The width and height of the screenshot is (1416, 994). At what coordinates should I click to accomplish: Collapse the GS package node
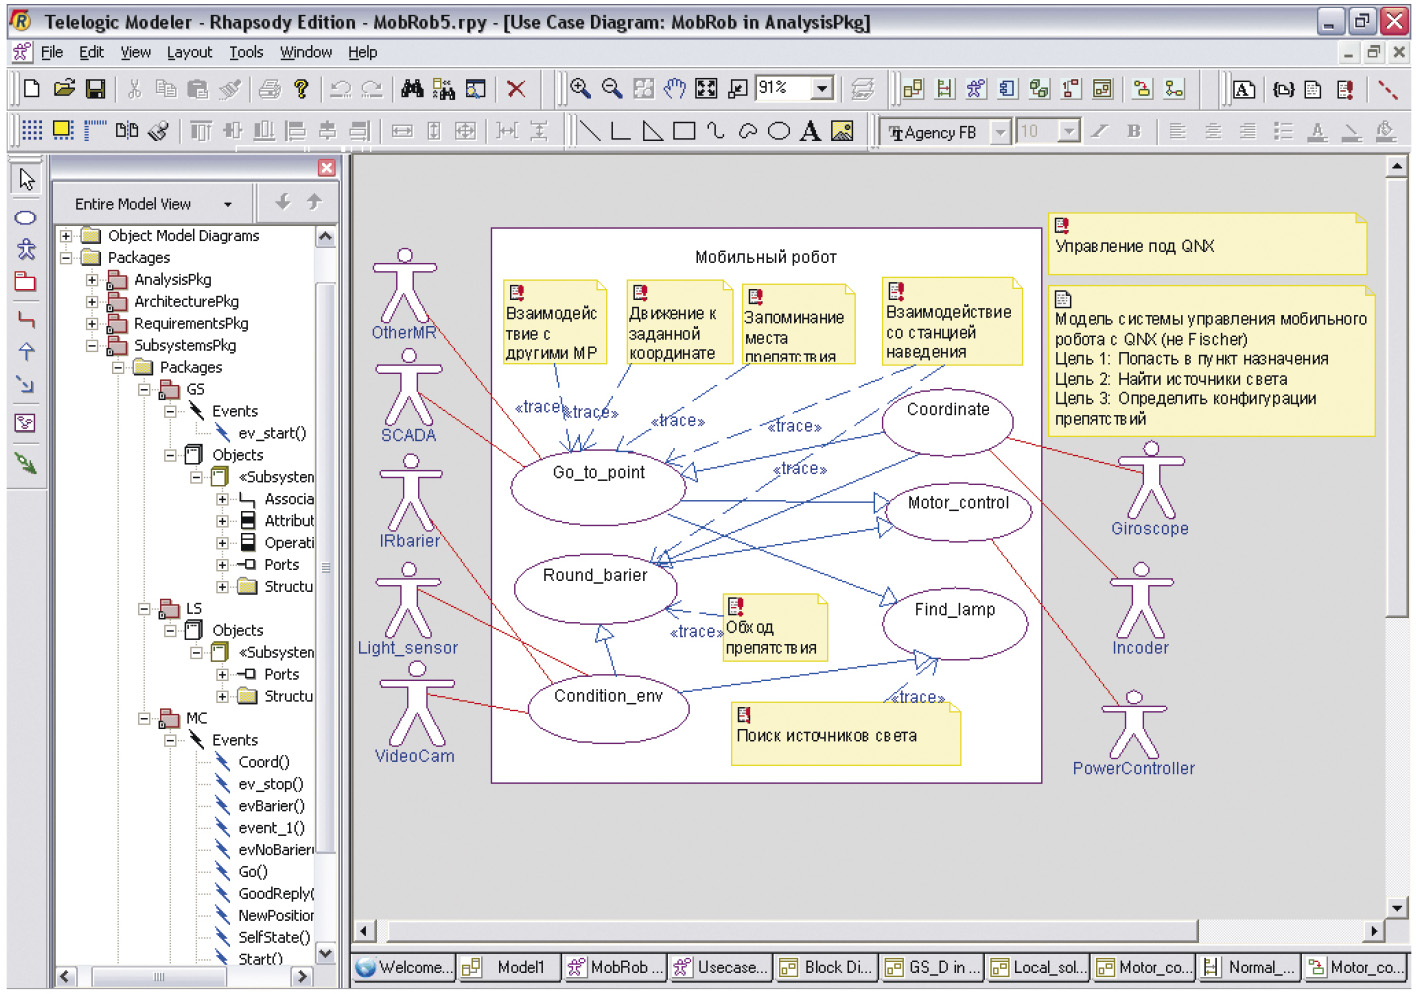click(x=144, y=390)
